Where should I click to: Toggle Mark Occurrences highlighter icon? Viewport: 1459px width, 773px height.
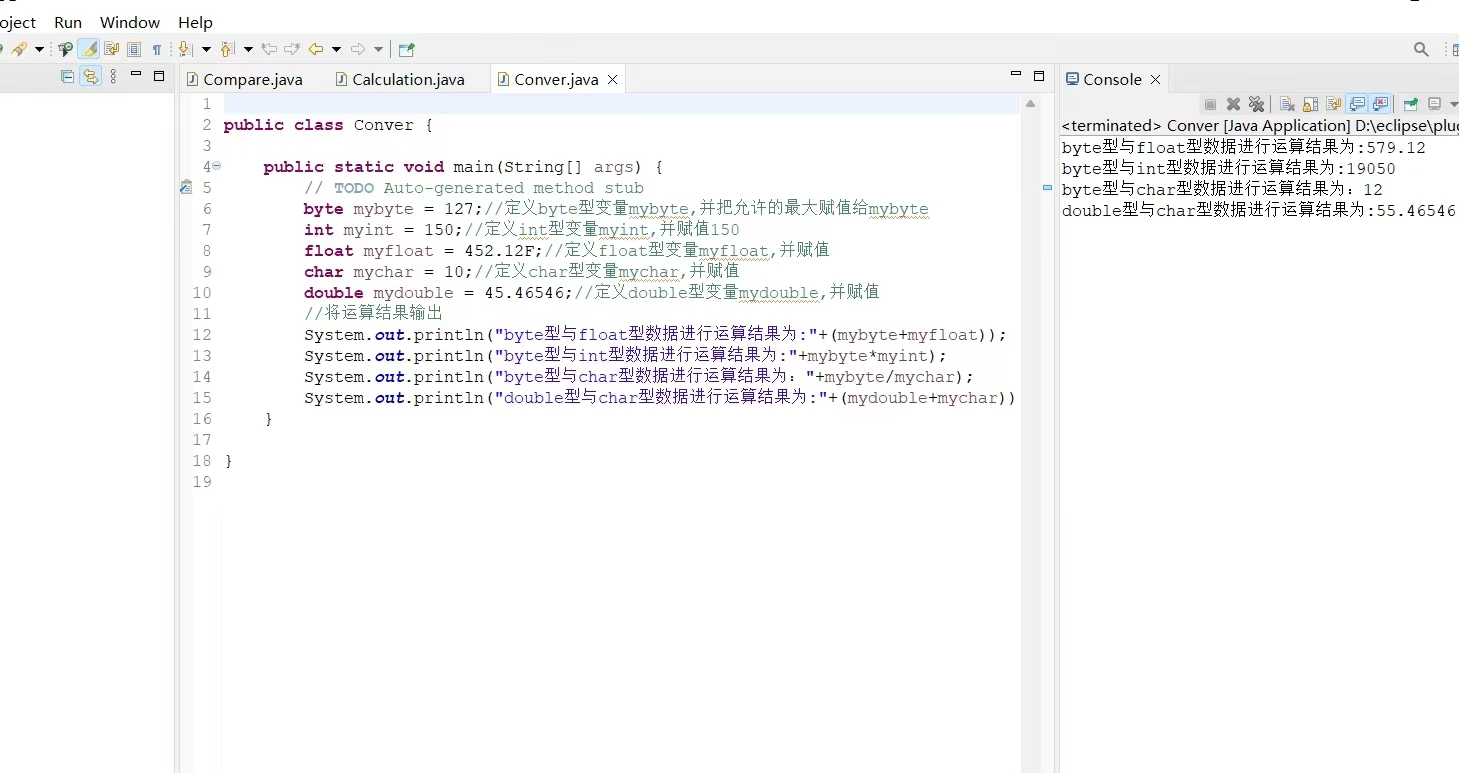89,49
